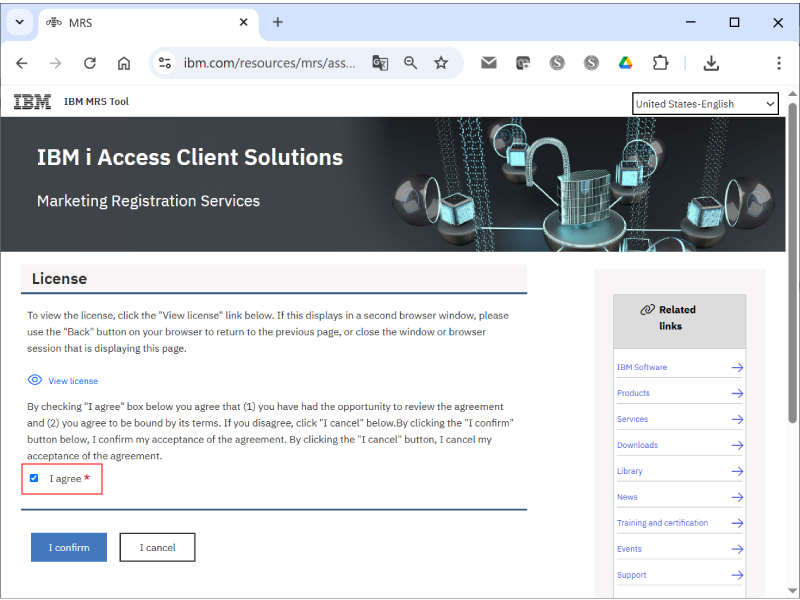Screen dimensions: 800x600
Task: Toggle the I agree checkbox
Action: click(34, 478)
